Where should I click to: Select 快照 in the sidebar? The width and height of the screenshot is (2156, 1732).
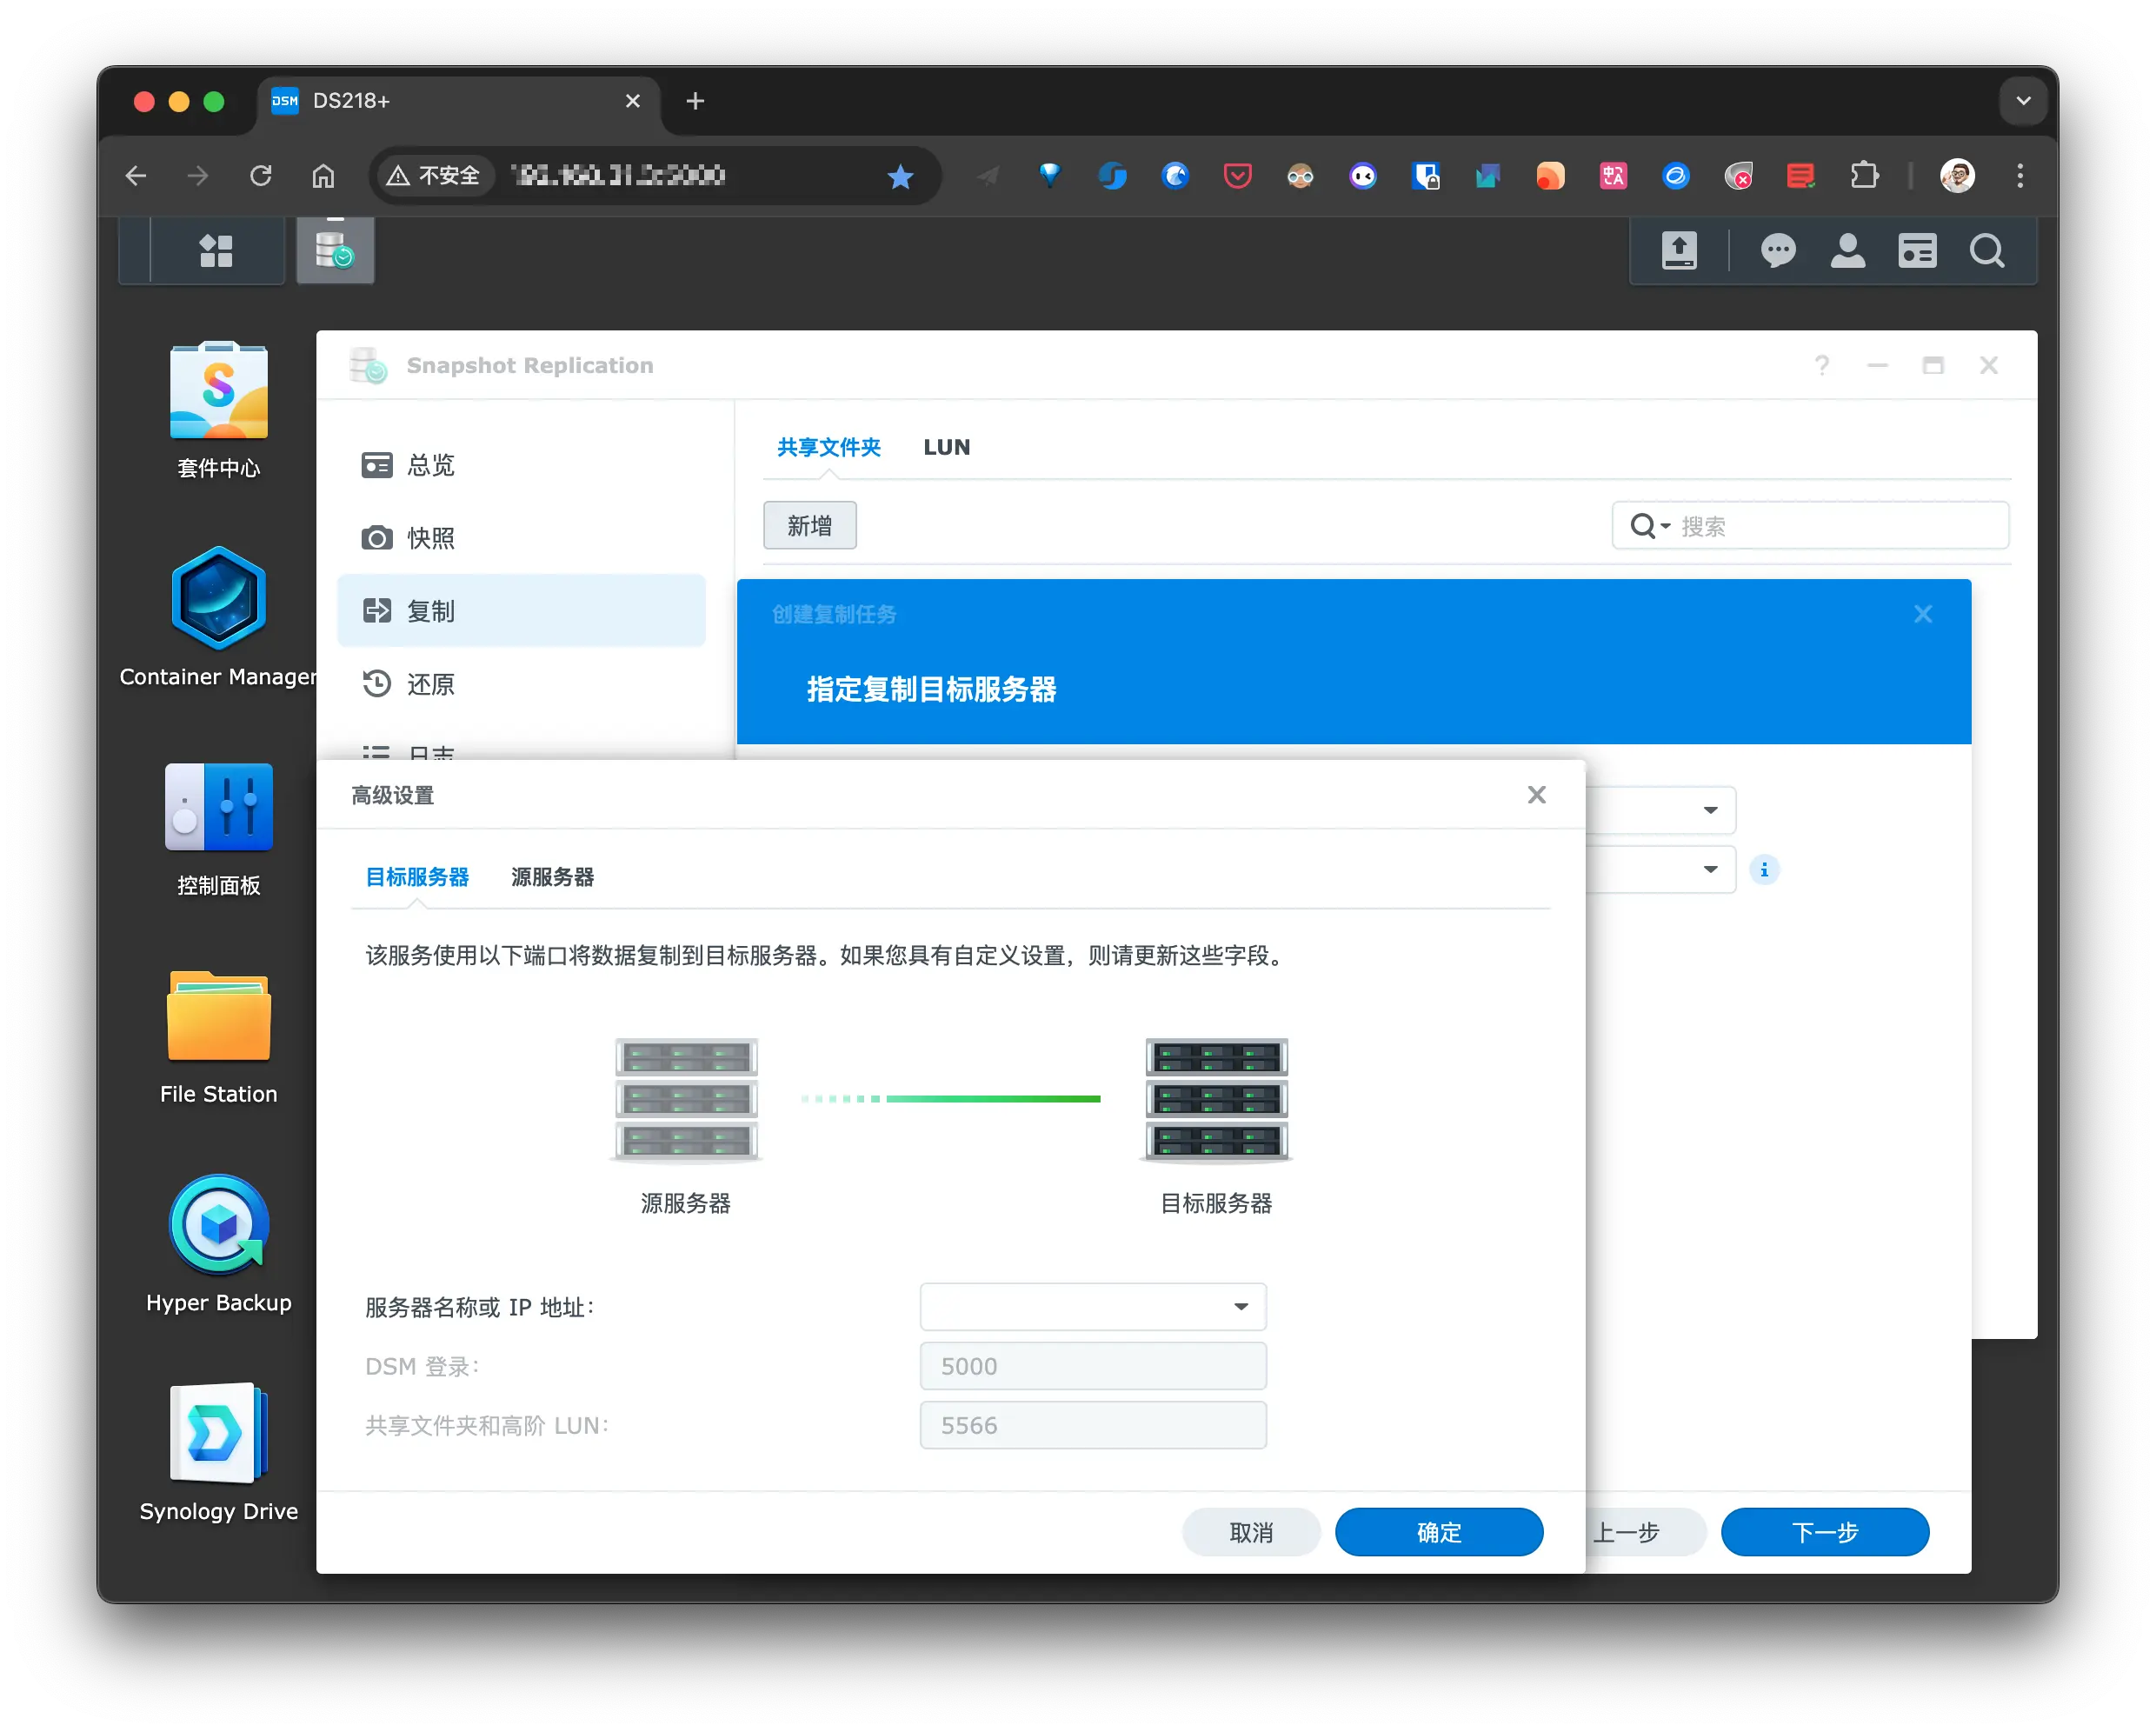tap(431, 538)
